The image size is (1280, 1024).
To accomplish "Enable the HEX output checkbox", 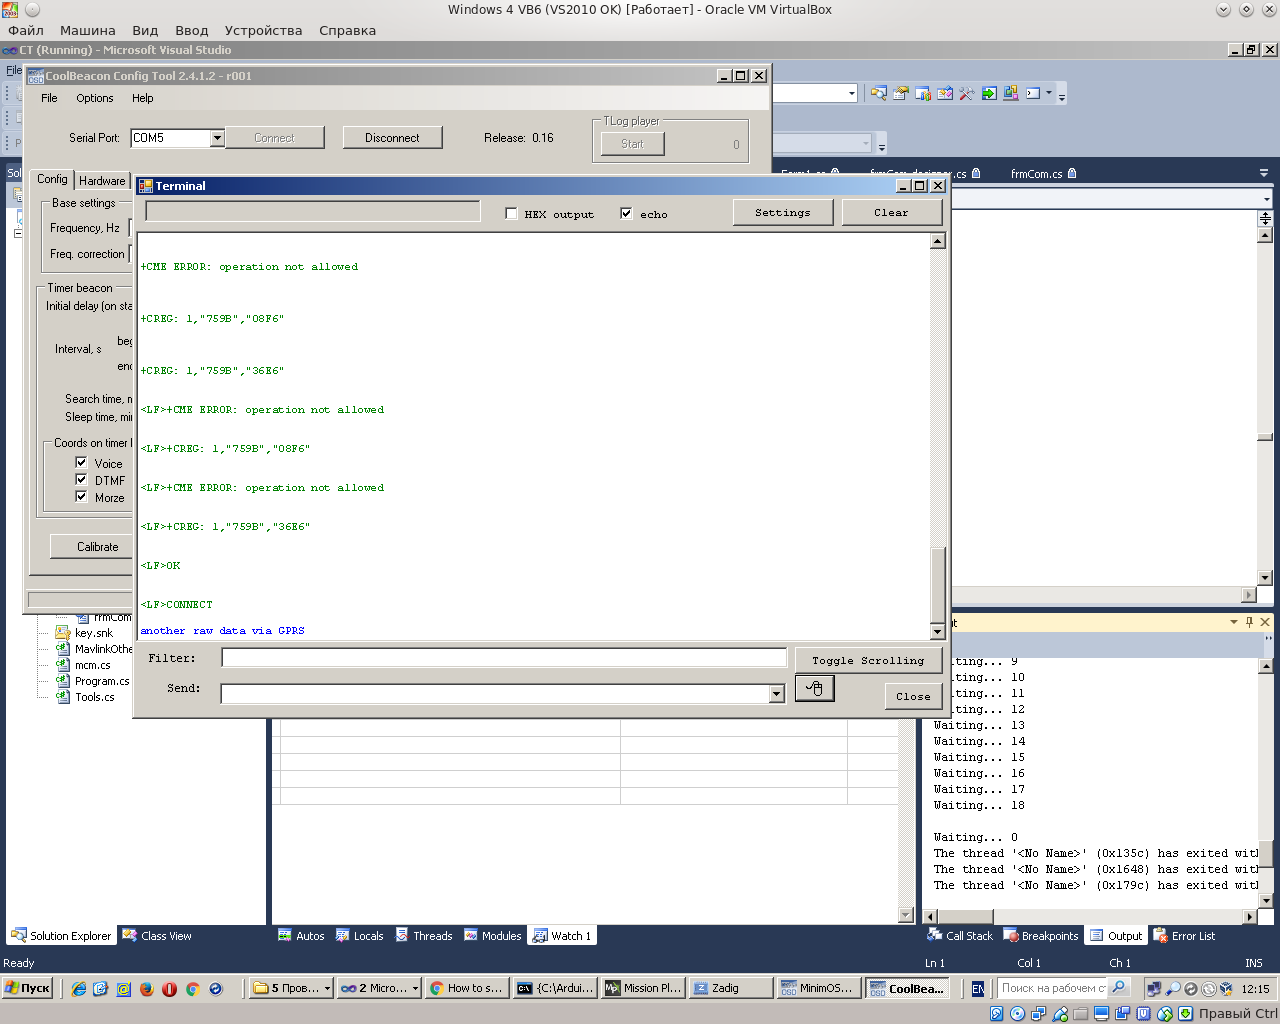I will pyautogui.click(x=511, y=214).
